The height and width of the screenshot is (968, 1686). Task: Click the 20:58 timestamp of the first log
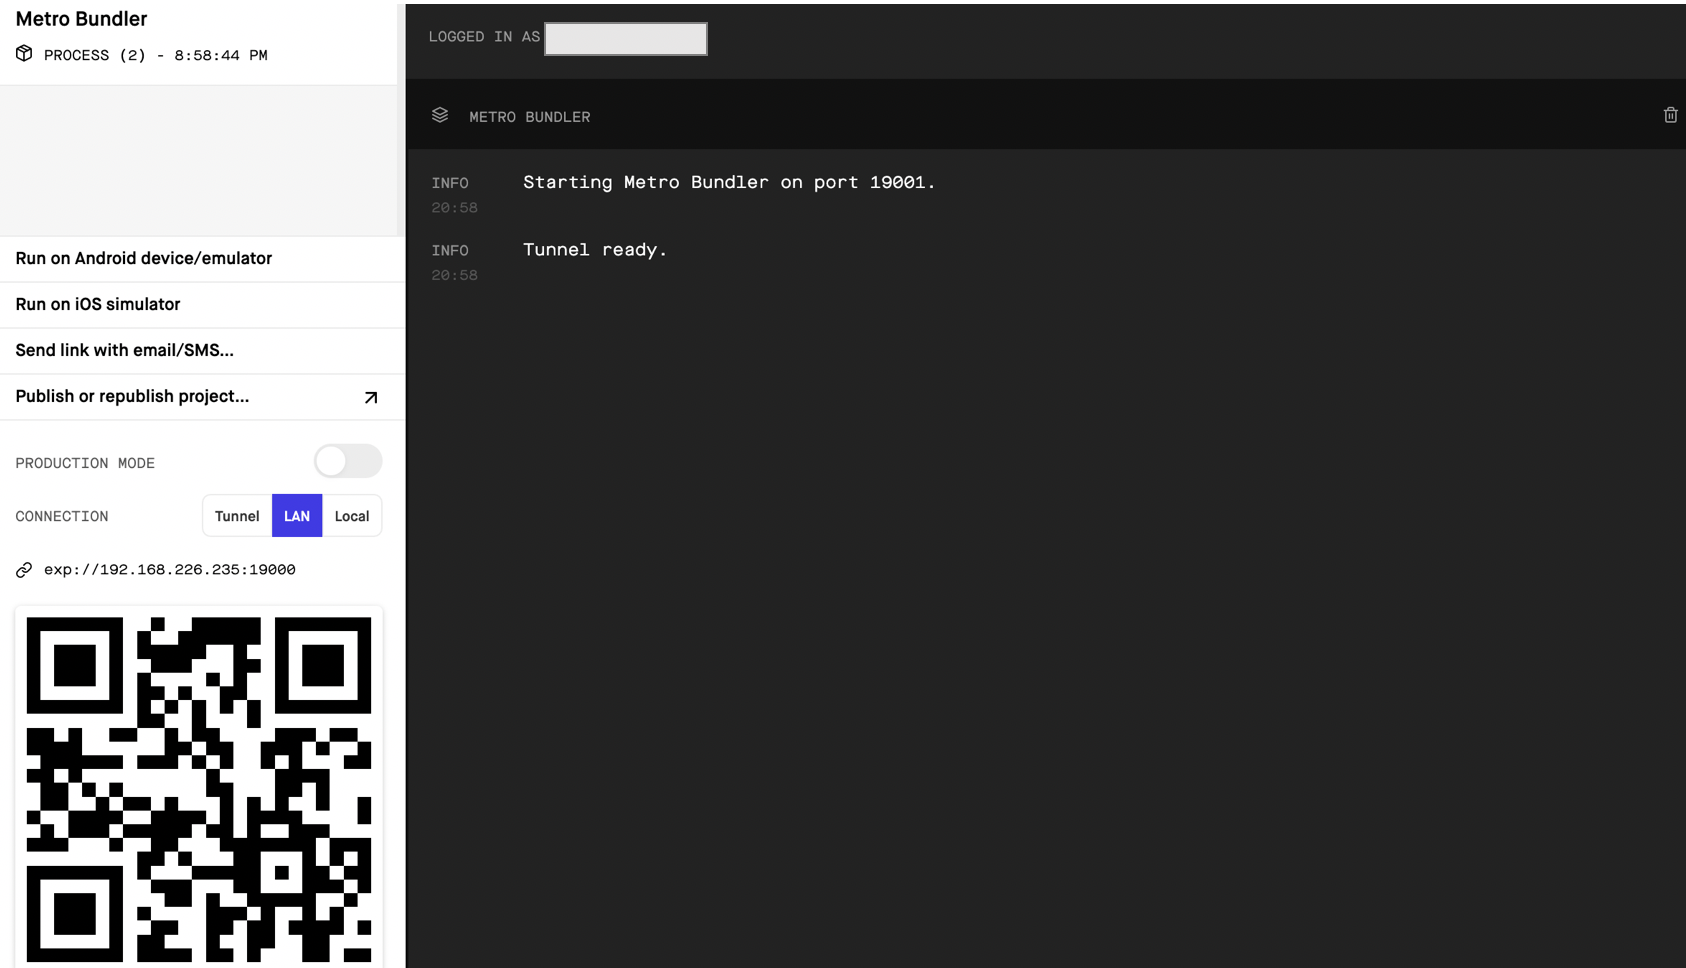click(x=455, y=207)
